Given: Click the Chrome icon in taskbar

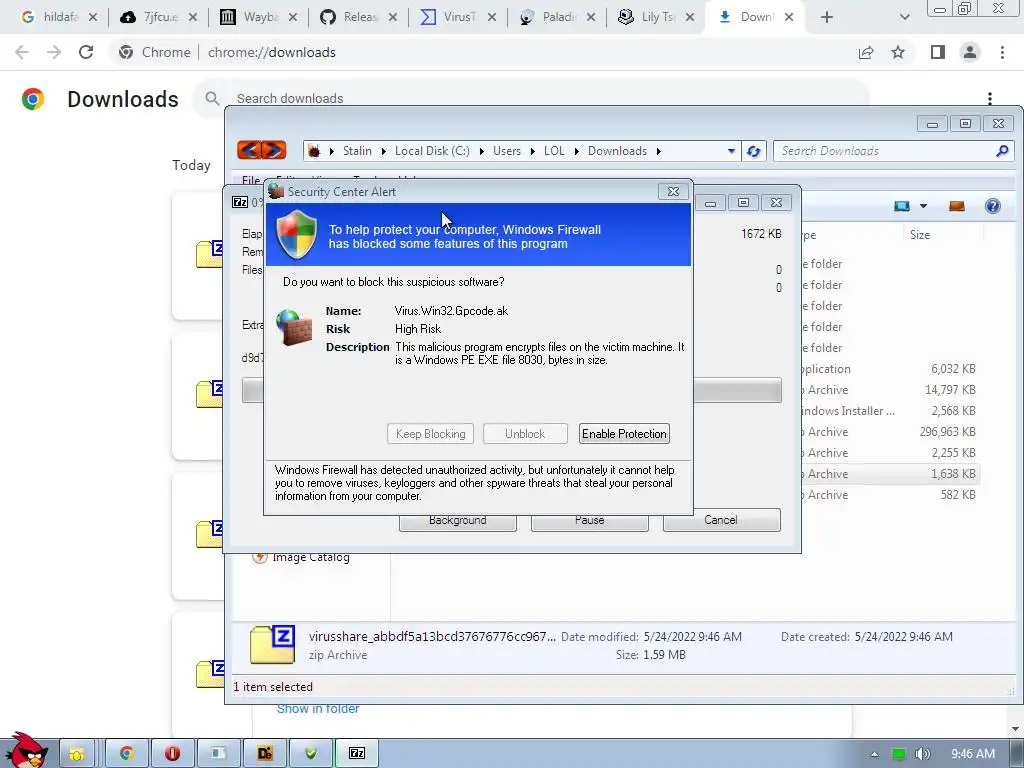Looking at the screenshot, I should coord(127,754).
